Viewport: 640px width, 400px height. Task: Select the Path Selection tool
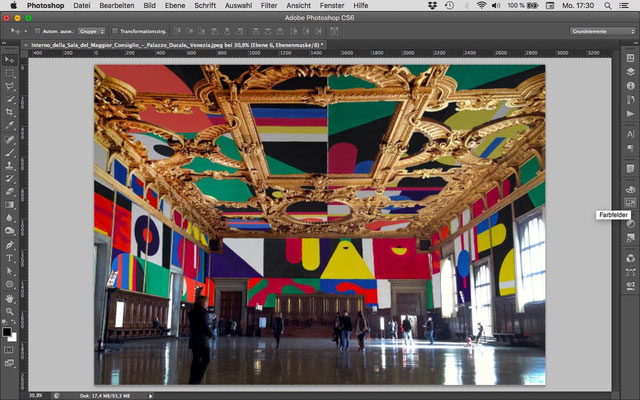[x=9, y=271]
